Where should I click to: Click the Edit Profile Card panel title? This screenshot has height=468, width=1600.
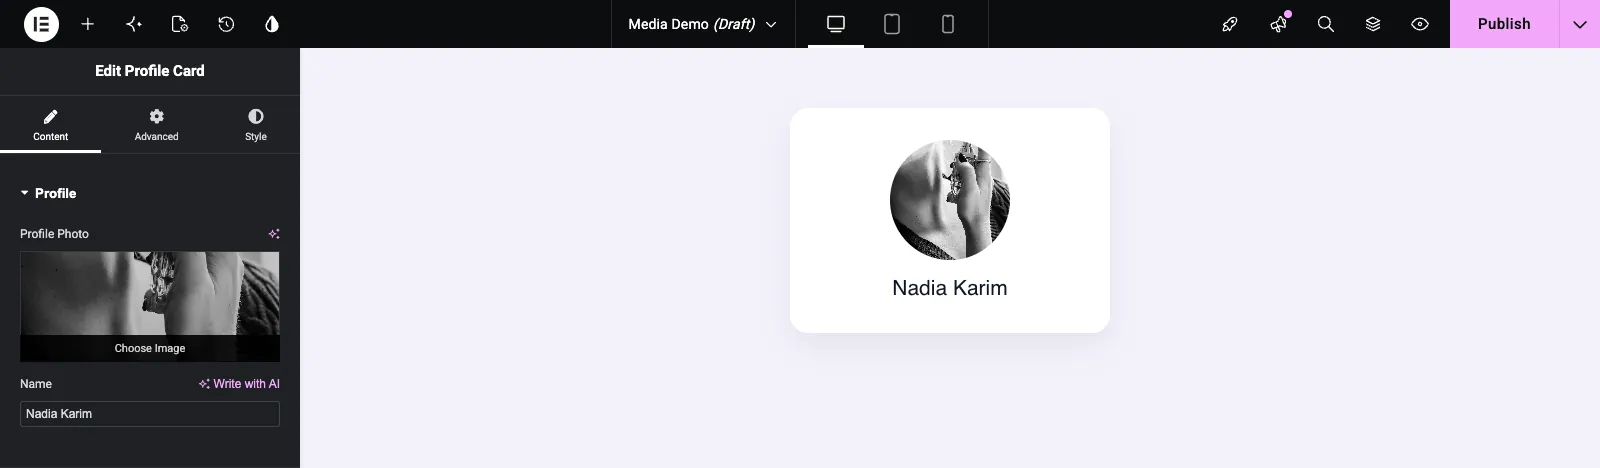click(150, 71)
